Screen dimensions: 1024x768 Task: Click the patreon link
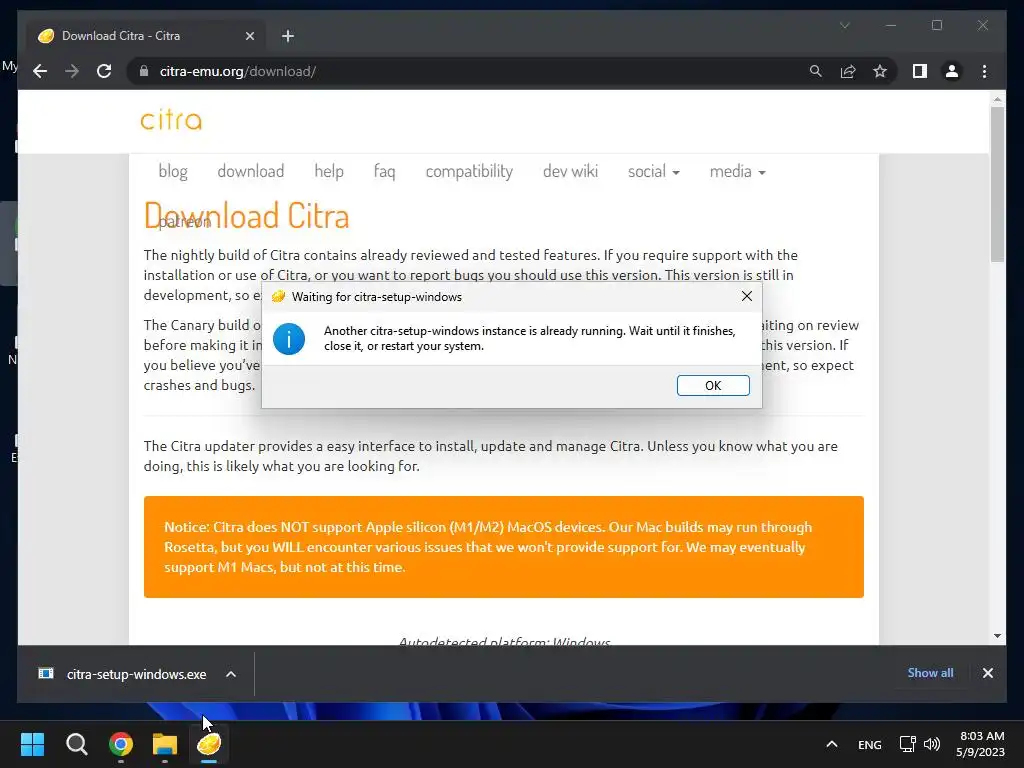point(185,222)
